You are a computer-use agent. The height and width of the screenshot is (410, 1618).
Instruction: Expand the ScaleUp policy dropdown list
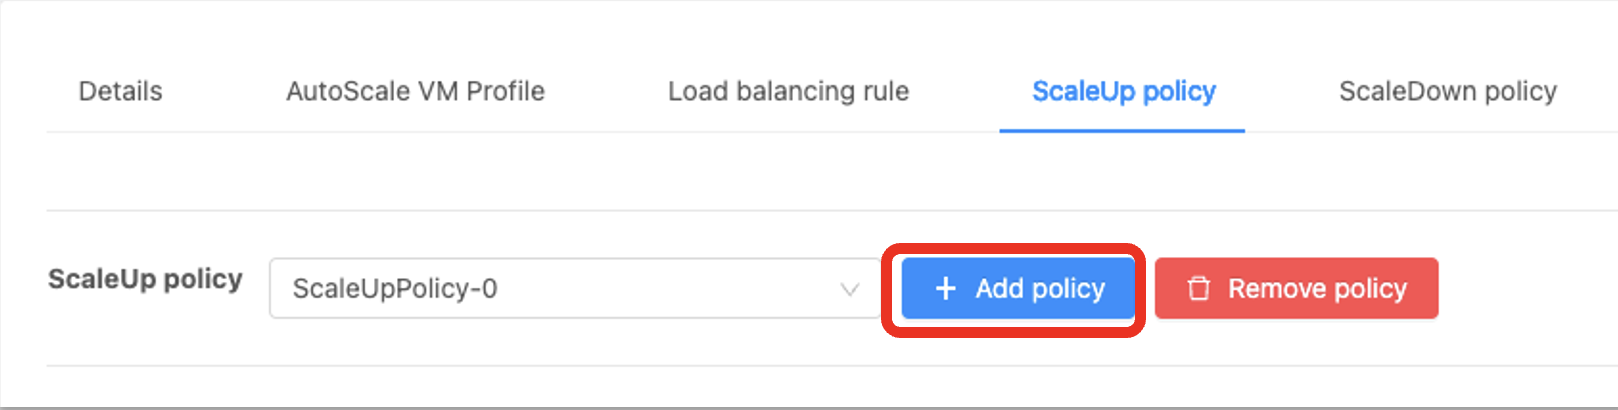576,288
